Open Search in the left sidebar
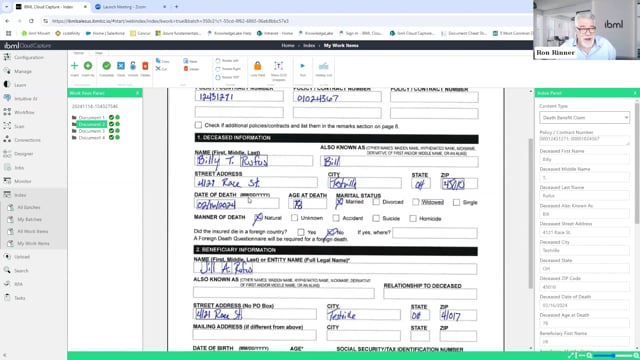This screenshot has height=360, width=640. coord(21,271)
